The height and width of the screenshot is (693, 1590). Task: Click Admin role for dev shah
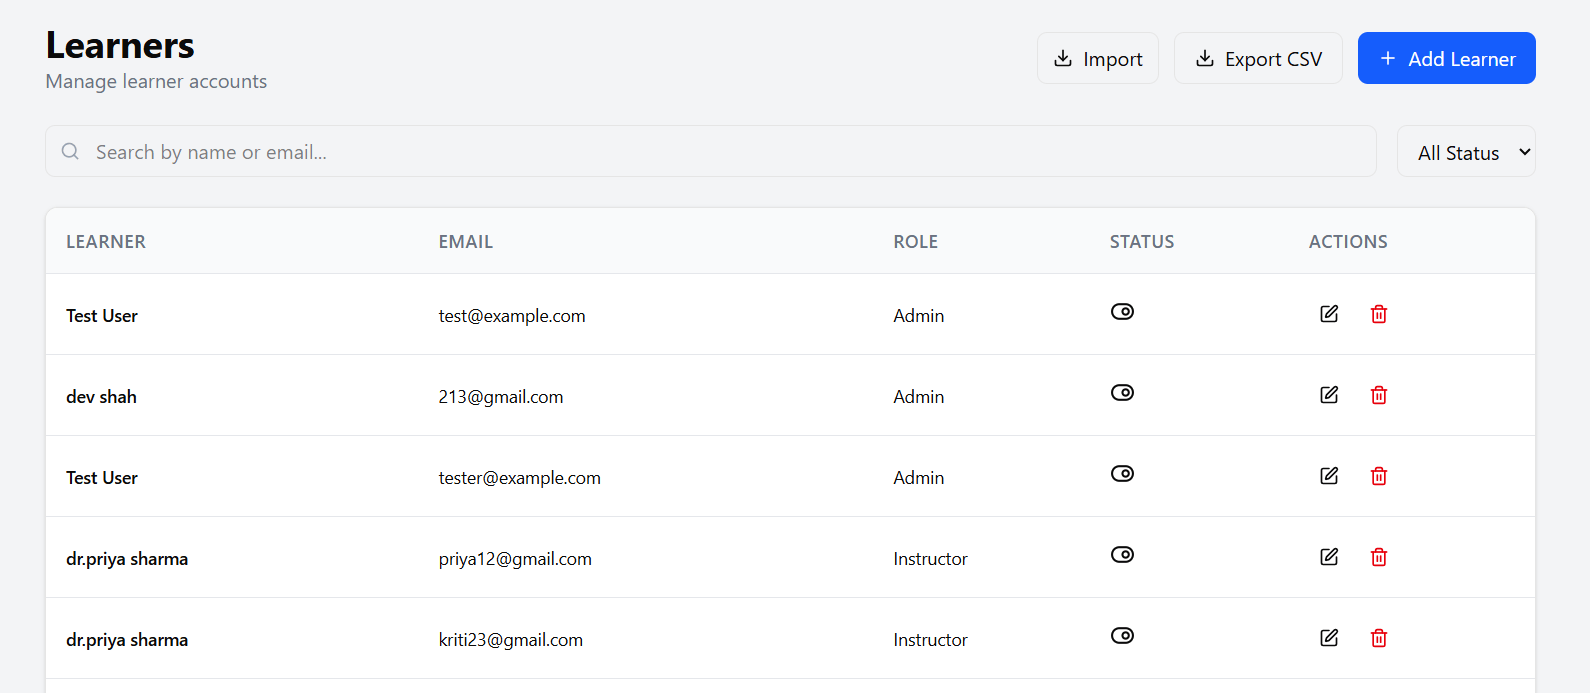point(919,397)
